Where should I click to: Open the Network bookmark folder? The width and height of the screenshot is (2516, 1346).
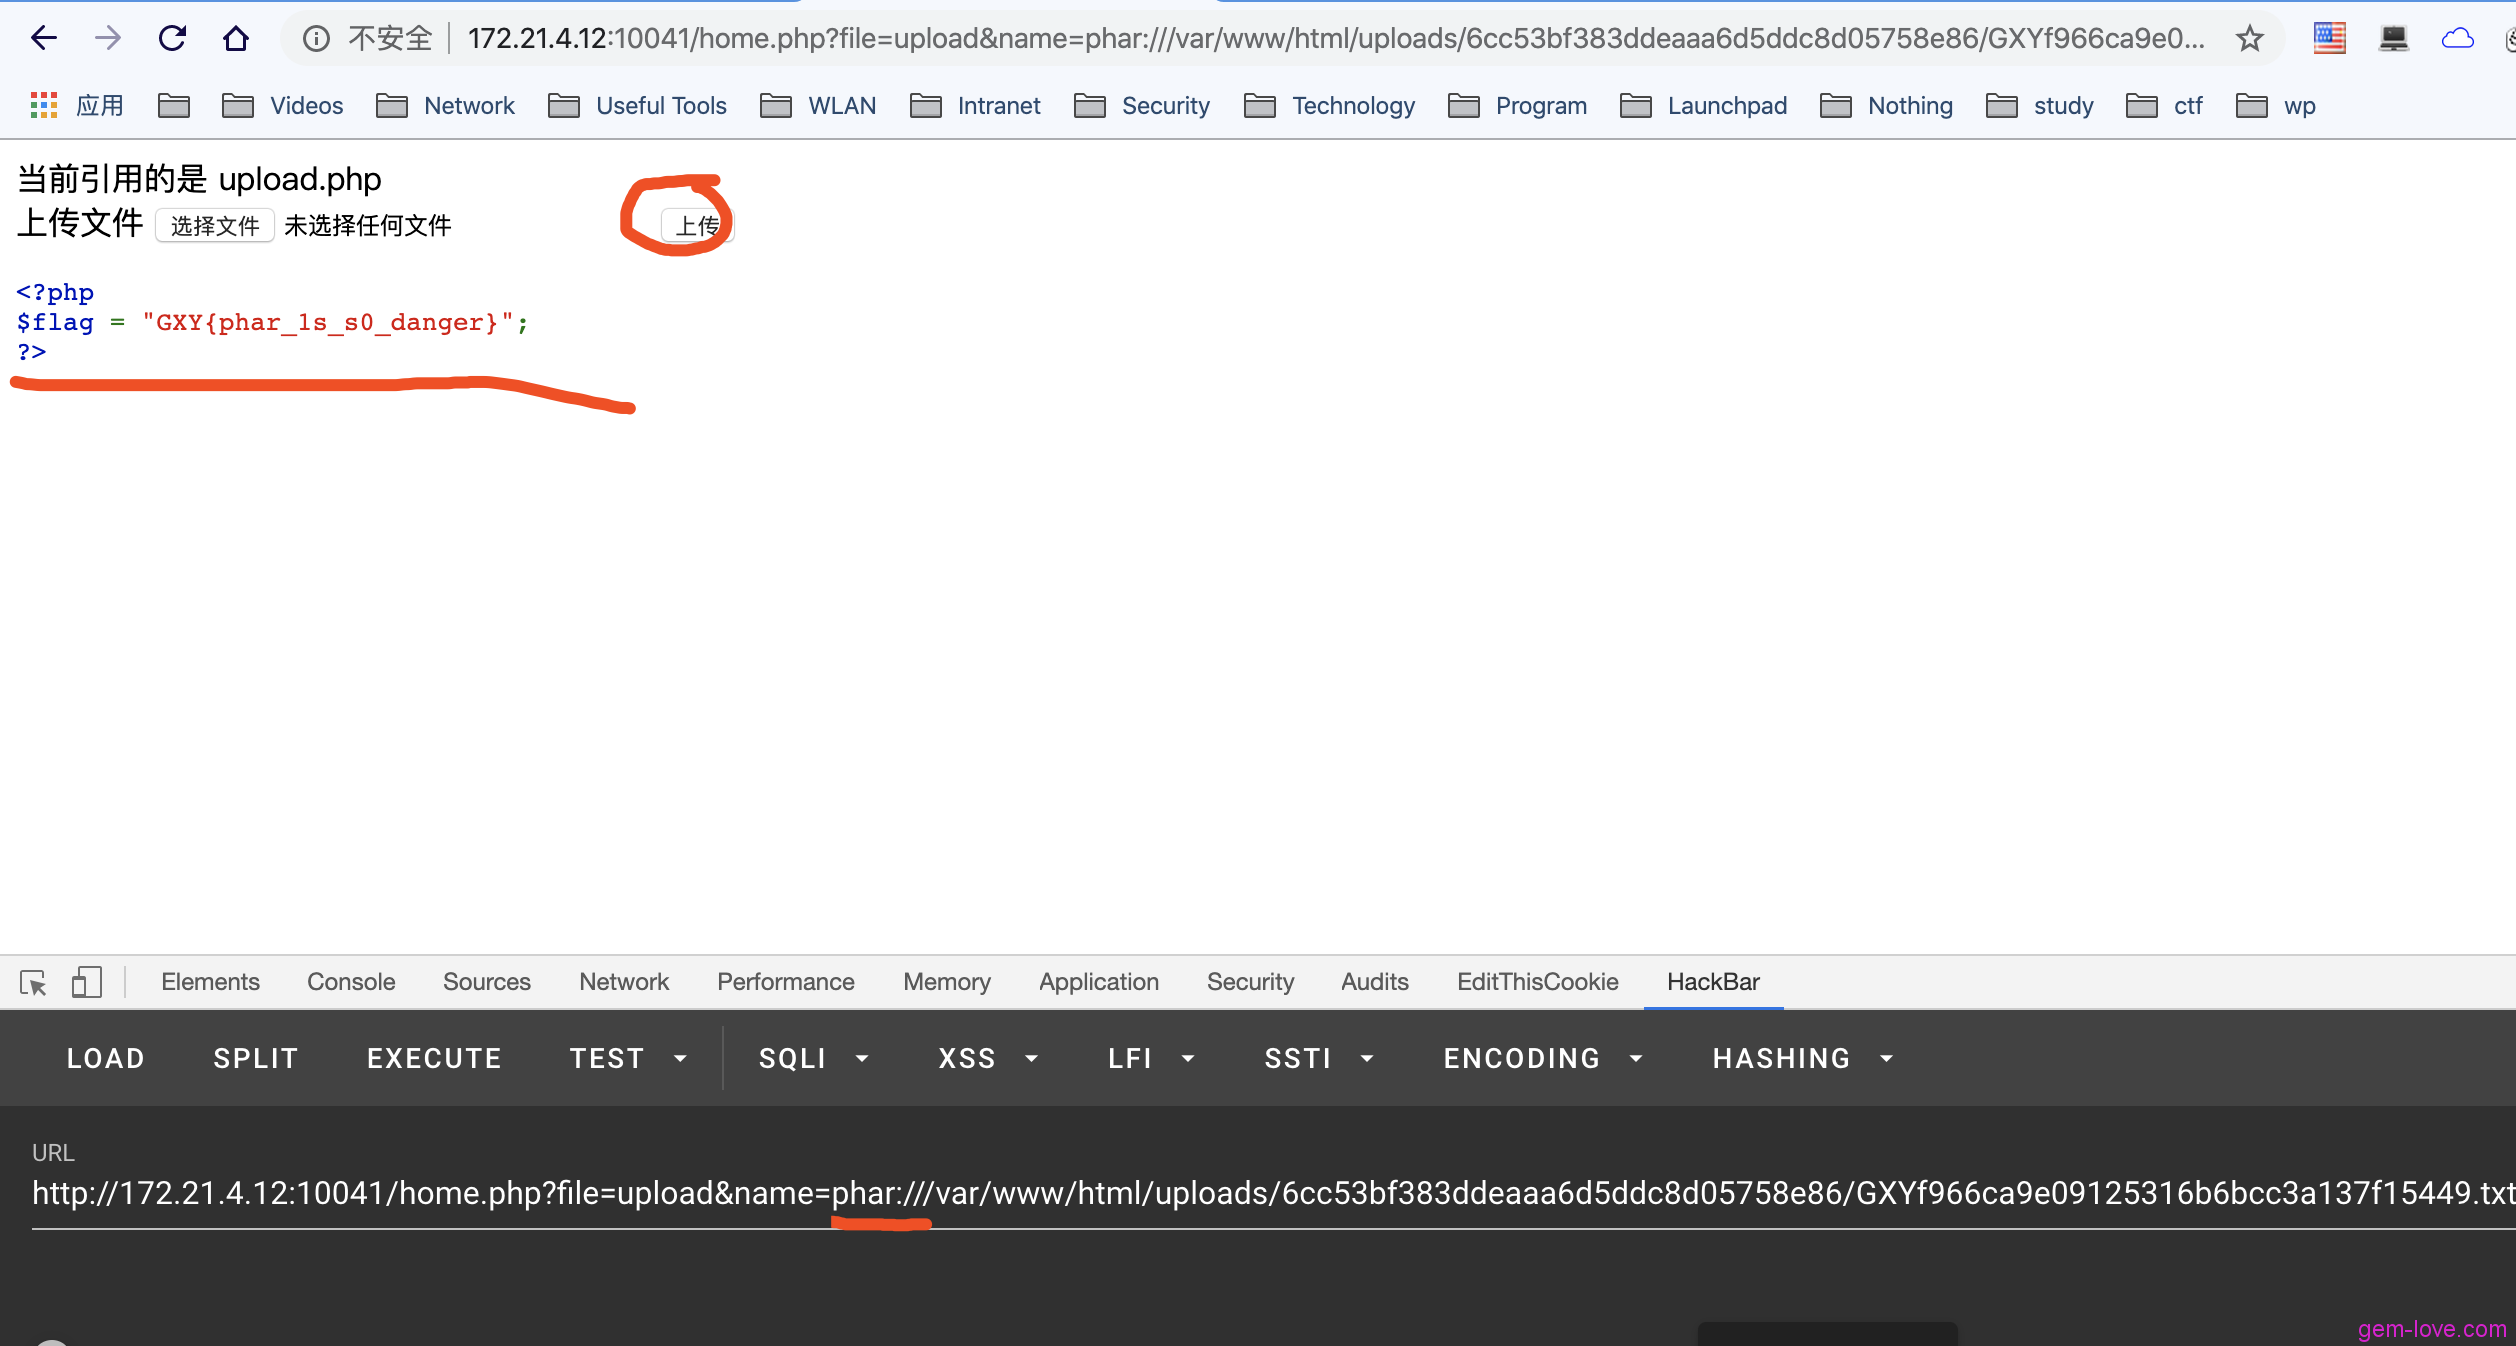[445, 105]
